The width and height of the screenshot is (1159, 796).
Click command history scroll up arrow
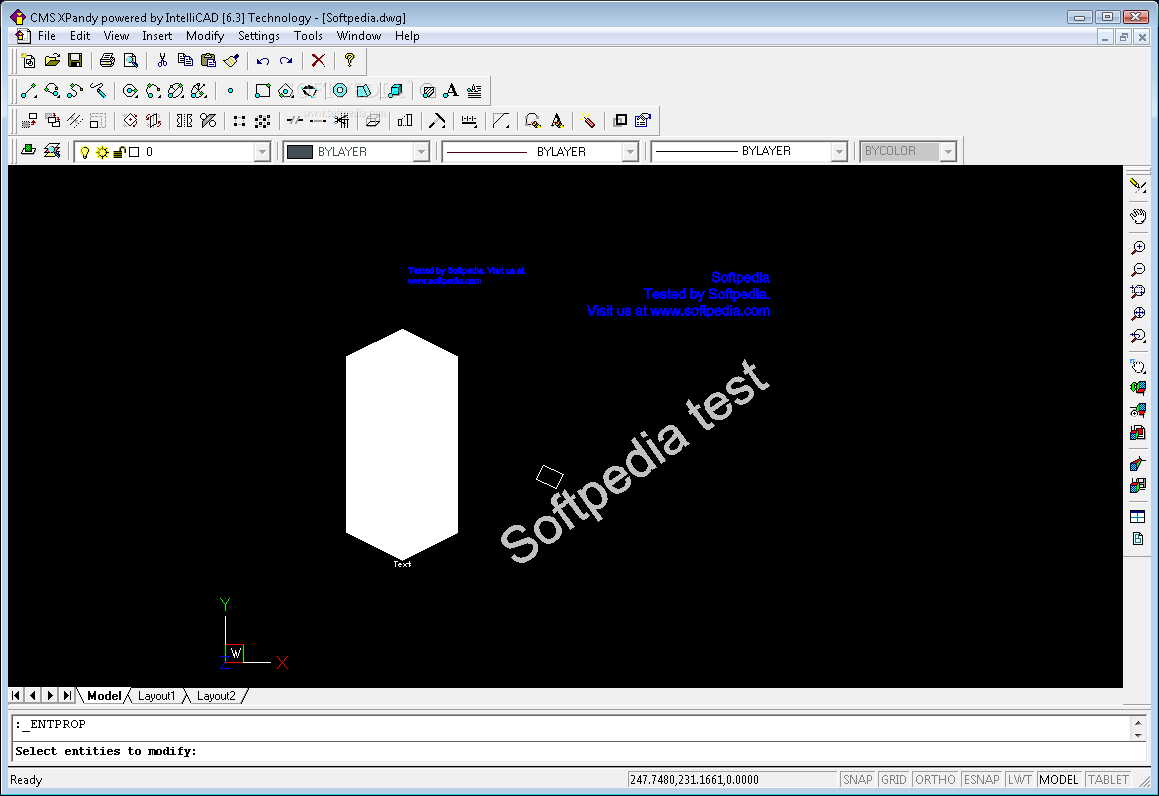tap(1138, 722)
